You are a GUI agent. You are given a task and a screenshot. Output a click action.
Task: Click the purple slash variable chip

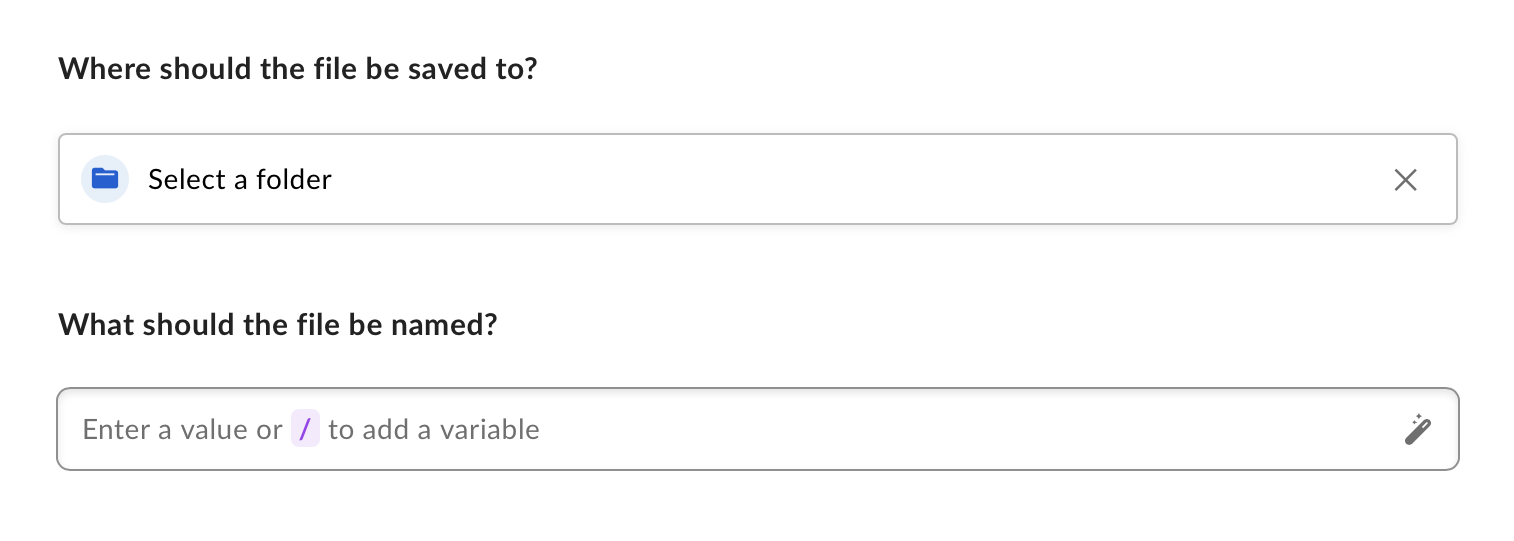coord(305,430)
